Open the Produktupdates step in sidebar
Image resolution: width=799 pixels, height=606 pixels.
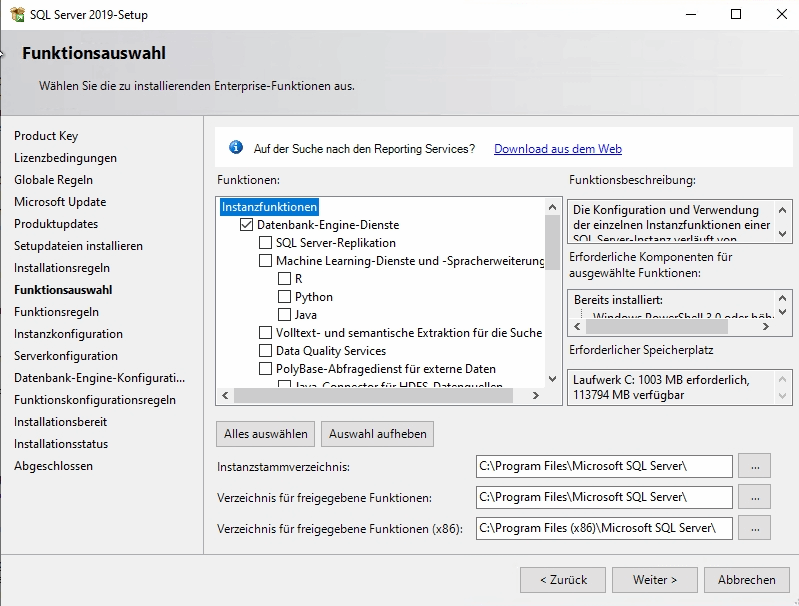coord(56,224)
